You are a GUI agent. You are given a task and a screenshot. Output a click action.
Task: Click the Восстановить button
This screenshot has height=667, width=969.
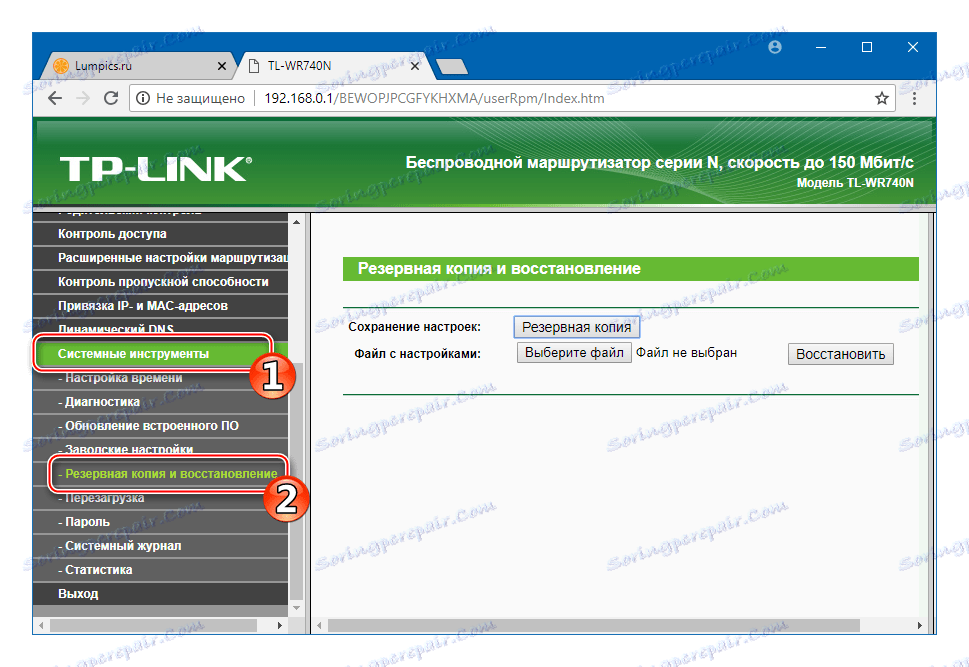pyautogui.click(x=840, y=354)
